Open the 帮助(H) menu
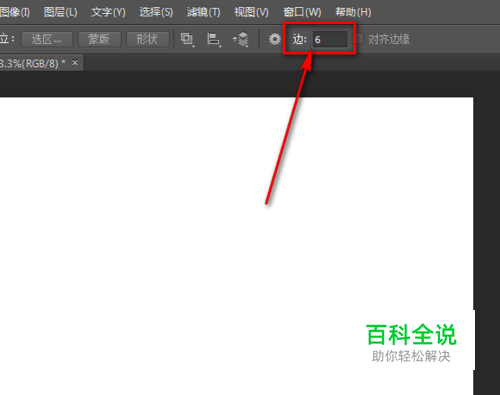Screen dimensions: 500x395 [353, 12]
